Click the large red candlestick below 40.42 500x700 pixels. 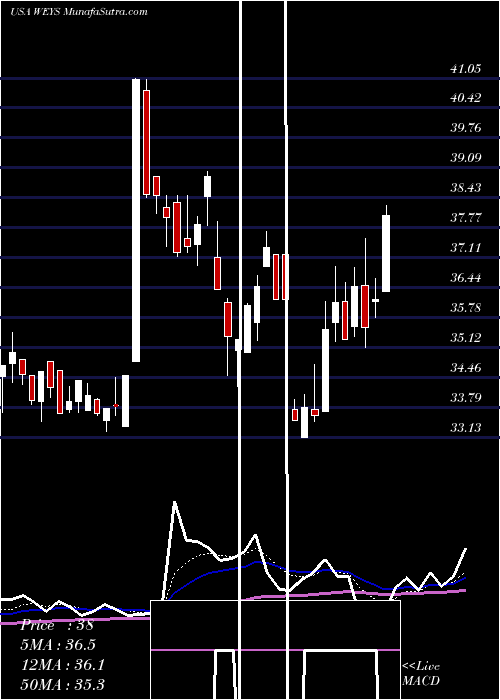click(x=146, y=142)
